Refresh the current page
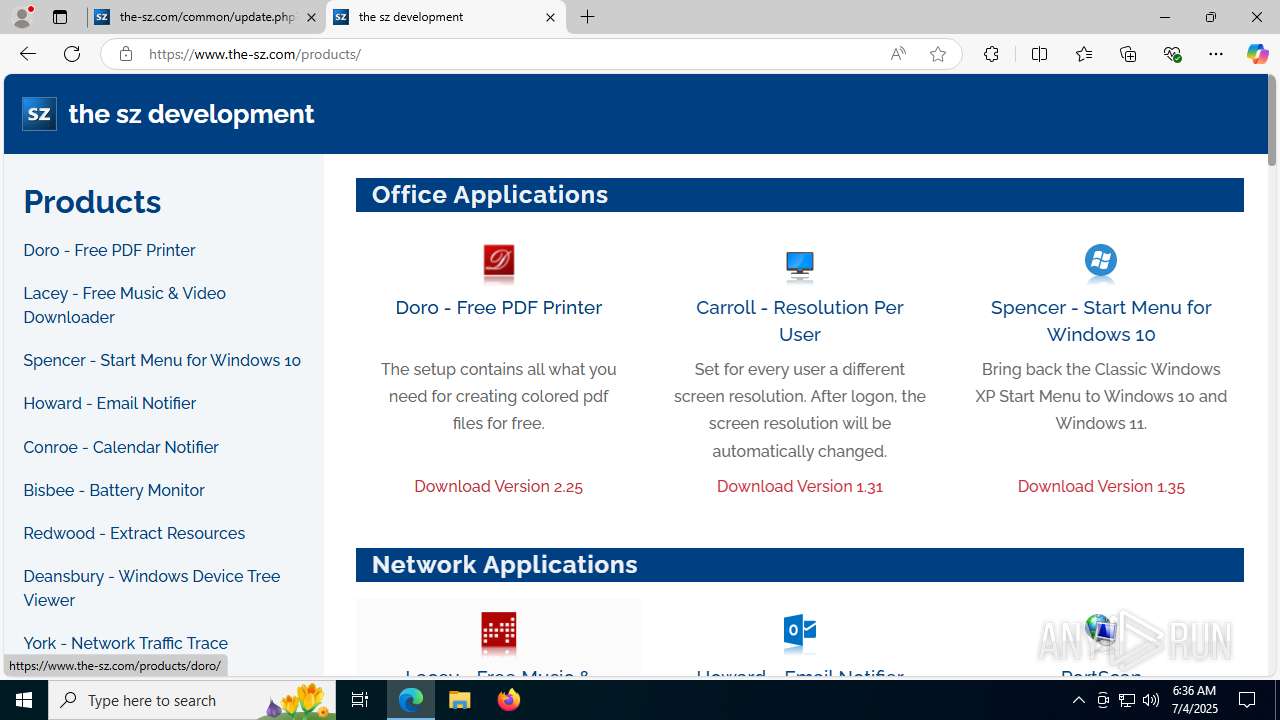The image size is (1280, 720). click(x=72, y=54)
